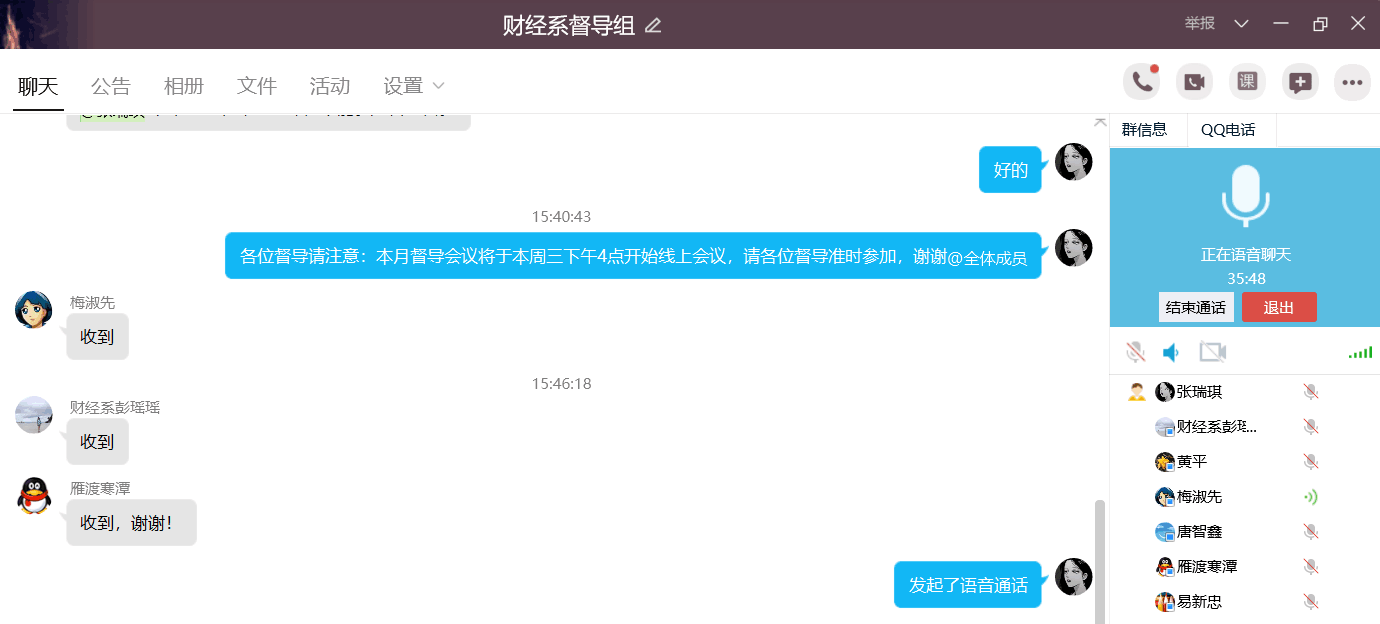Click the chat area vertical scrollbar
Image resolution: width=1380 pixels, height=624 pixels.
click(1100, 562)
